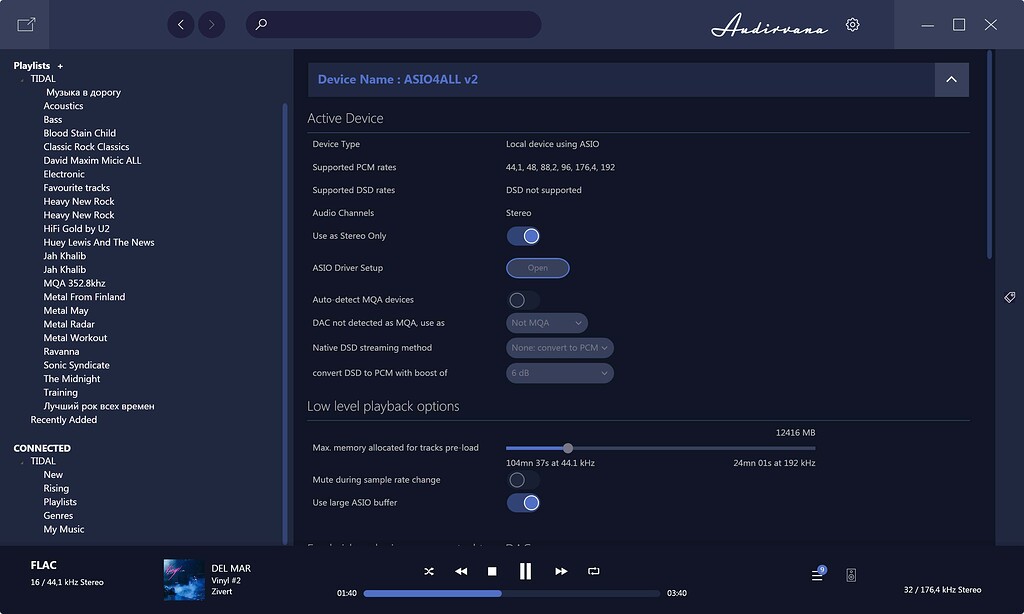The image size is (1024, 614).
Task: Open the Native DSD streaming method dropdown
Action: (x=560, y=347)
